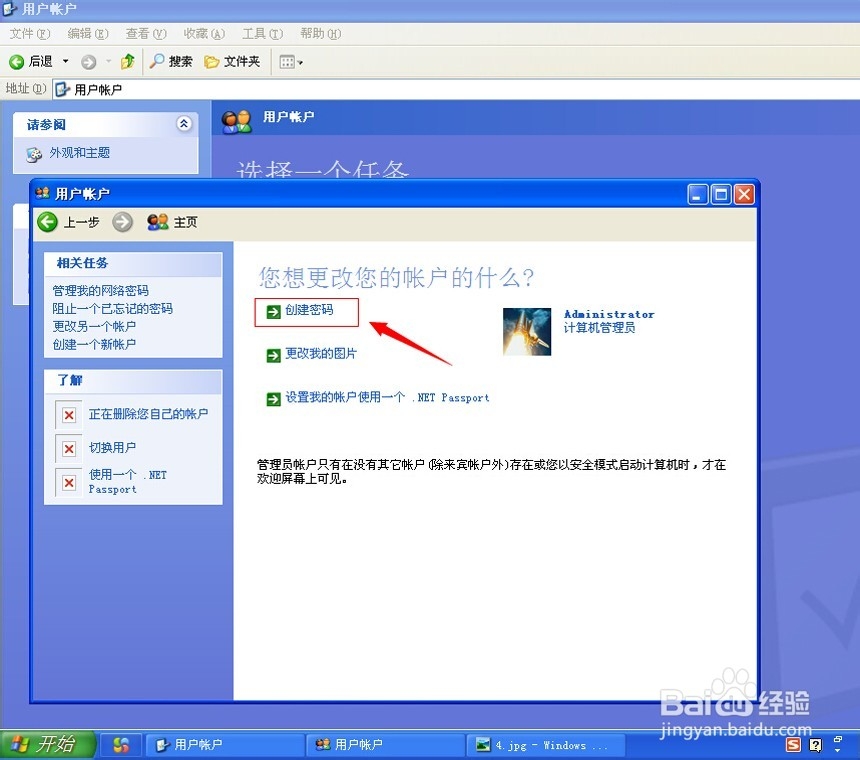Minimize the 用户帐户 dialog window

pyautogui.click(x=698, y=194)
